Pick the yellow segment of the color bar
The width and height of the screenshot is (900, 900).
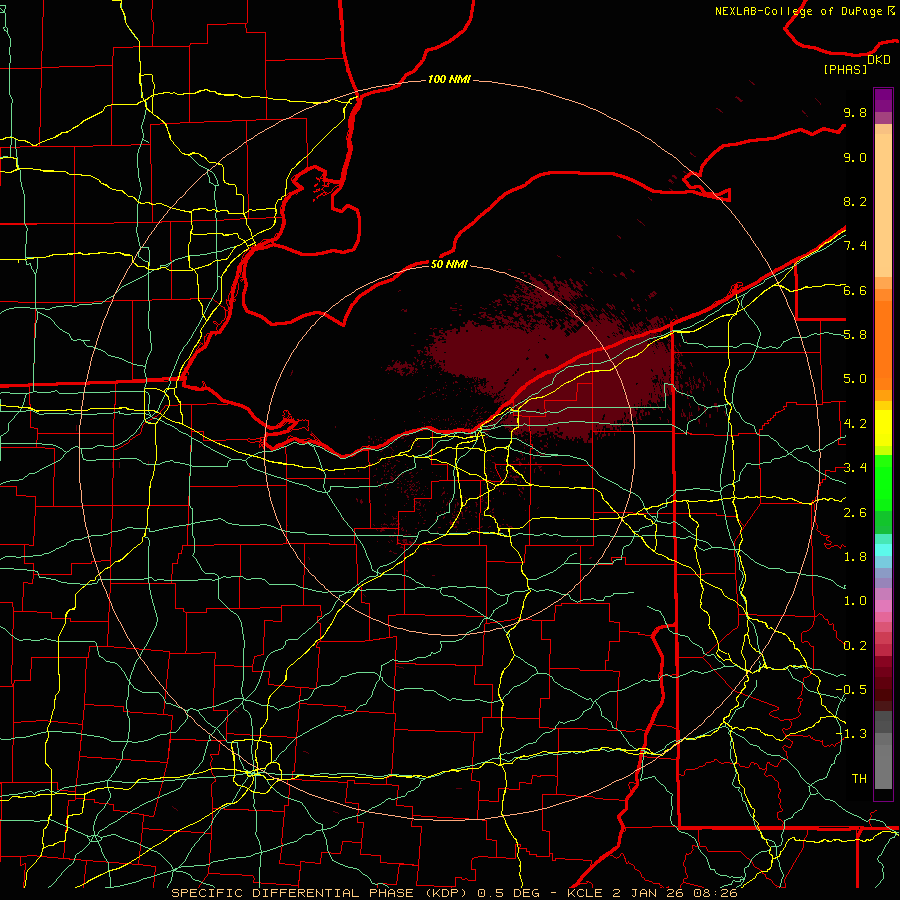pos(883,428)
